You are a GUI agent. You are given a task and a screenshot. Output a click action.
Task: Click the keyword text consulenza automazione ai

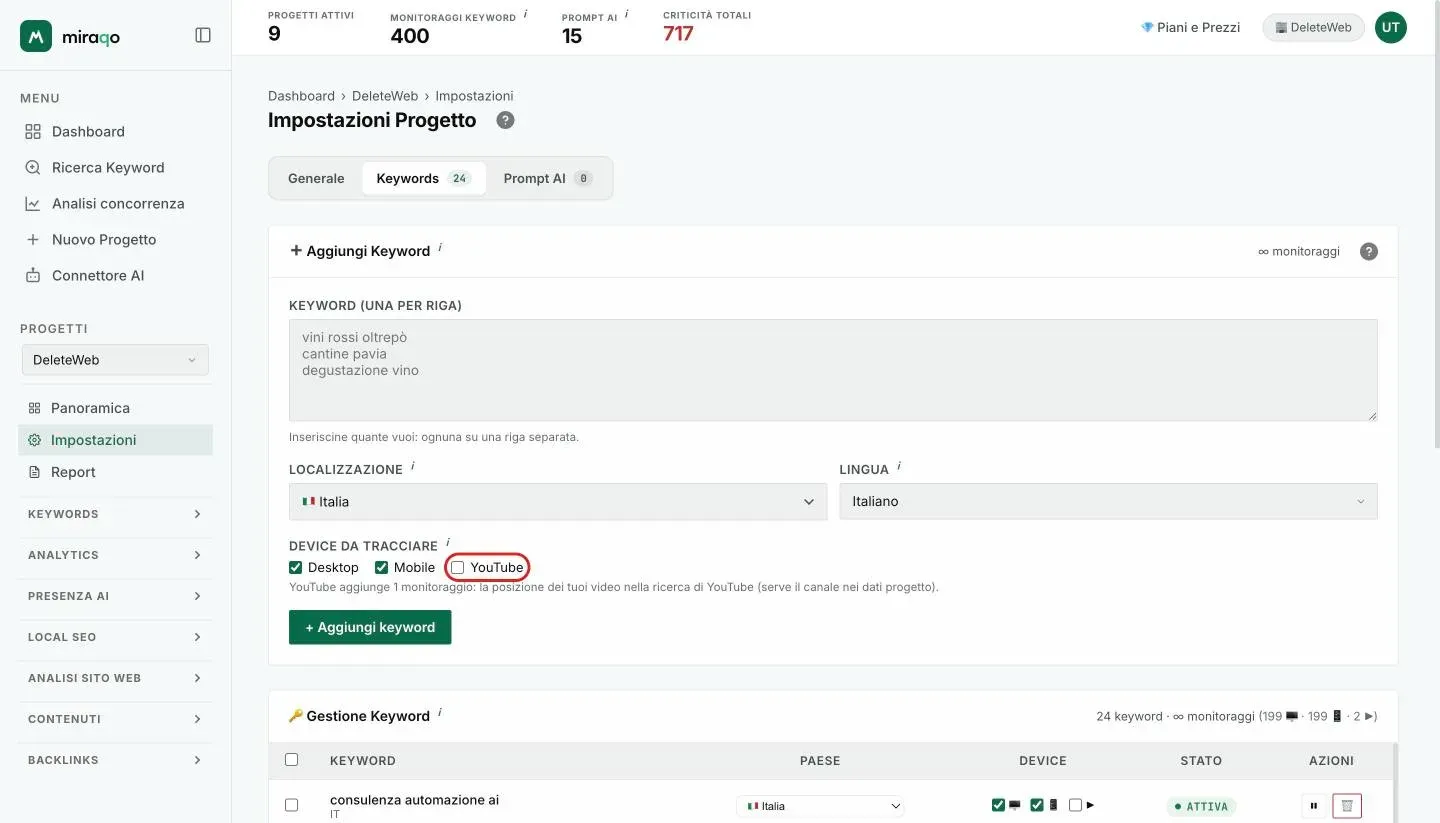point(414,800)
